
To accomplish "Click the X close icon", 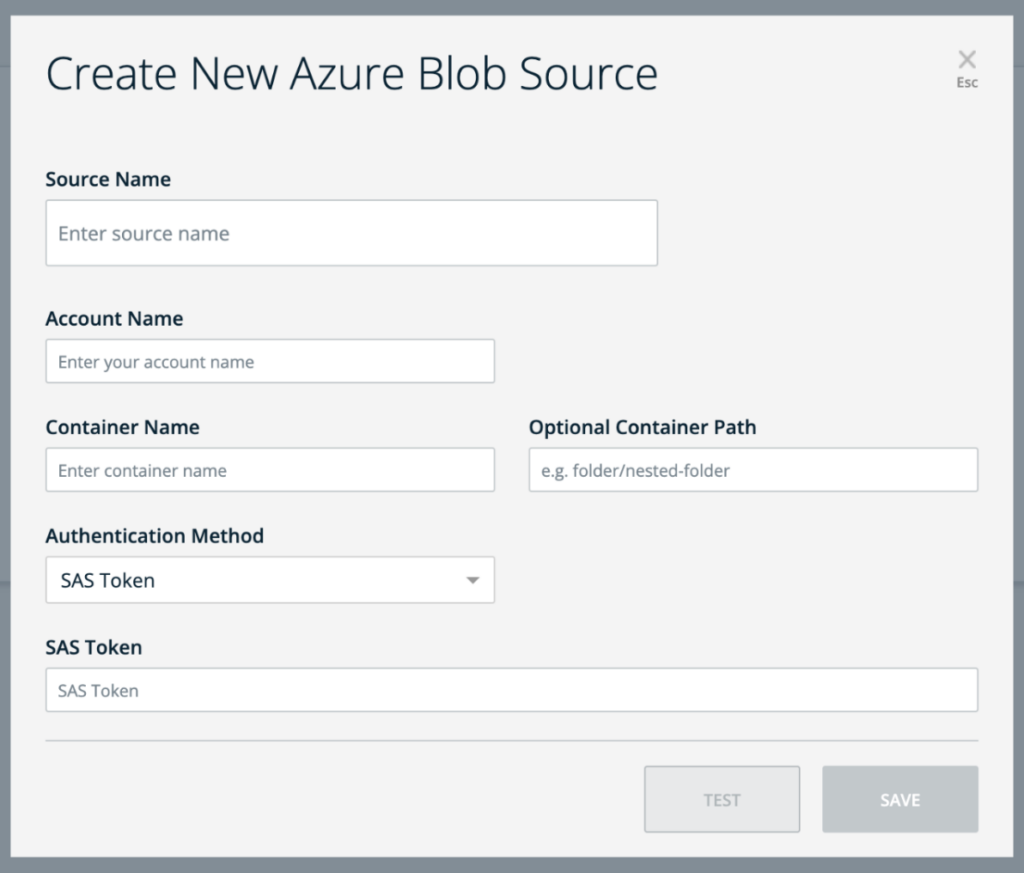I will click(966, 57).
